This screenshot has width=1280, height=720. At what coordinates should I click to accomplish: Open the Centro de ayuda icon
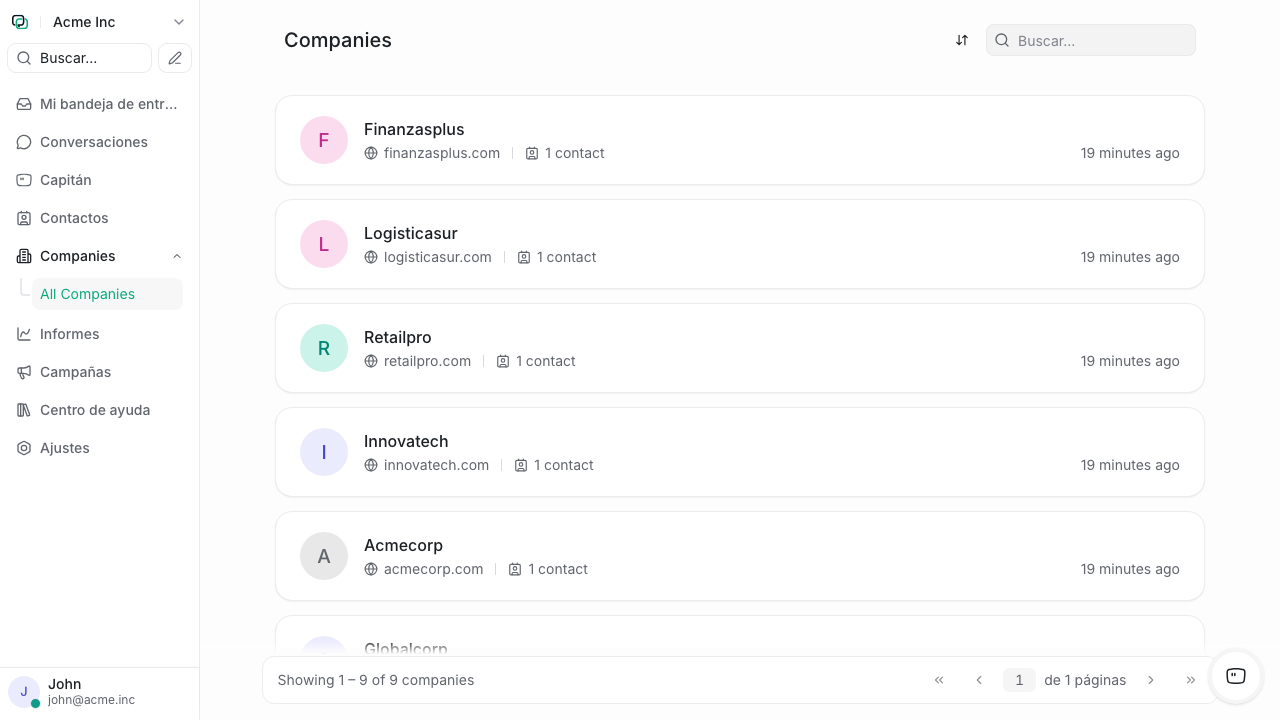coord(24,410)
